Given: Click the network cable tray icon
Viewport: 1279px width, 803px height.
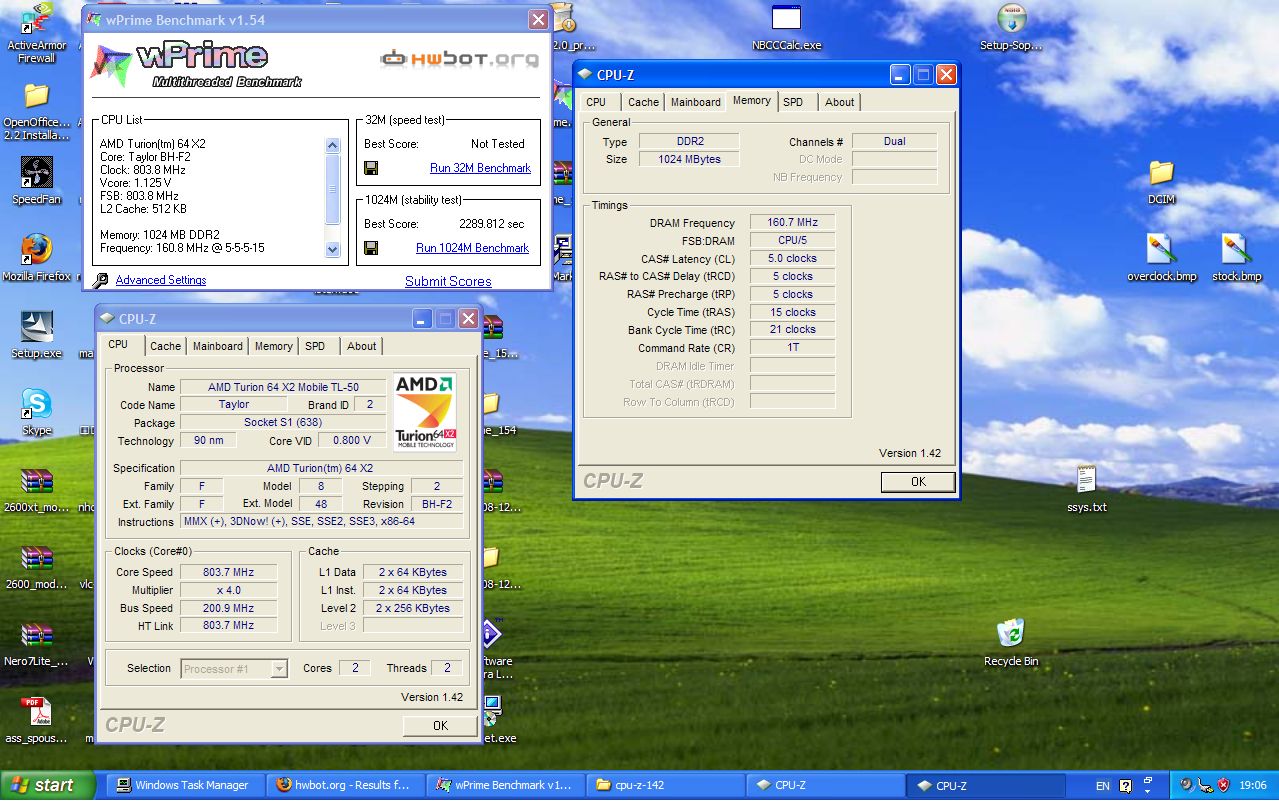Looking at the screenshot, I should (1204, 785).
